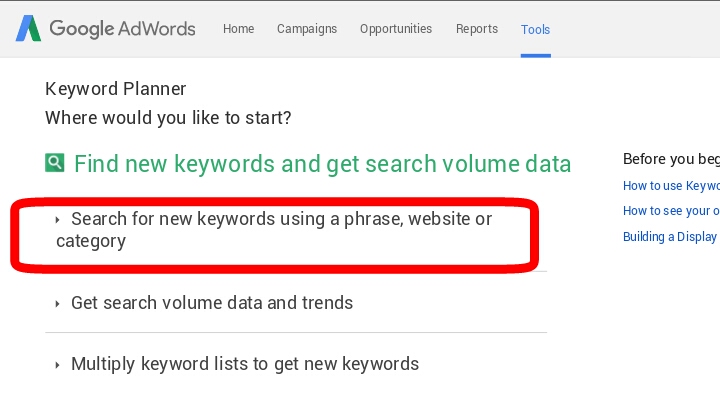Click the Find new keywords heading

point(322,164)
